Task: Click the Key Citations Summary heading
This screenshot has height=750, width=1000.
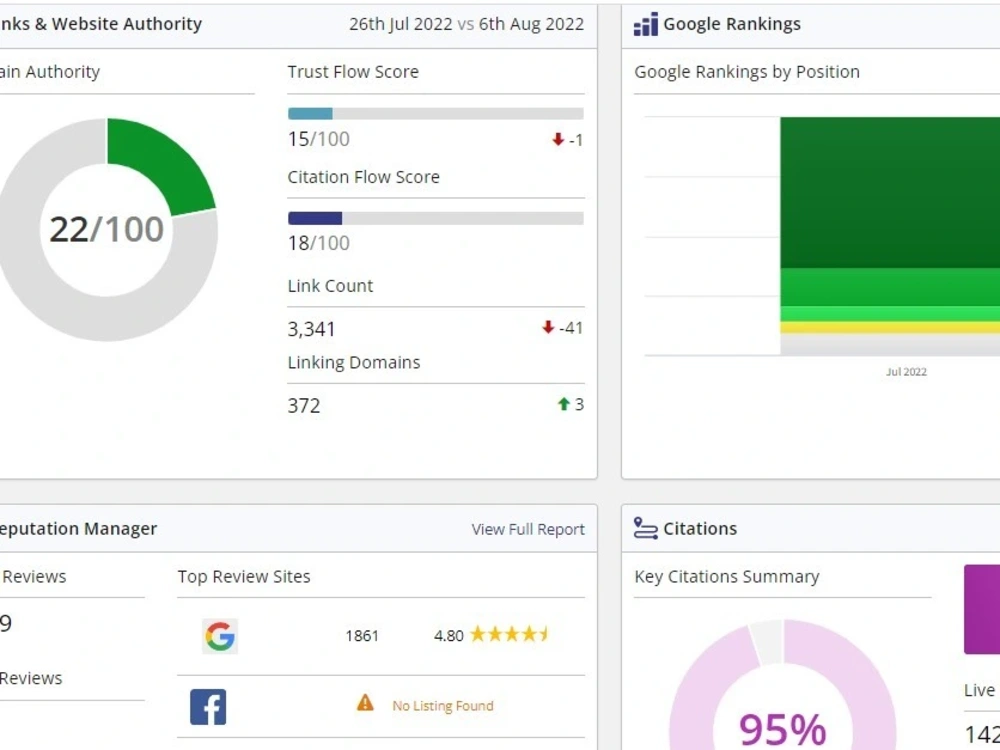Action: coord(726,577)
